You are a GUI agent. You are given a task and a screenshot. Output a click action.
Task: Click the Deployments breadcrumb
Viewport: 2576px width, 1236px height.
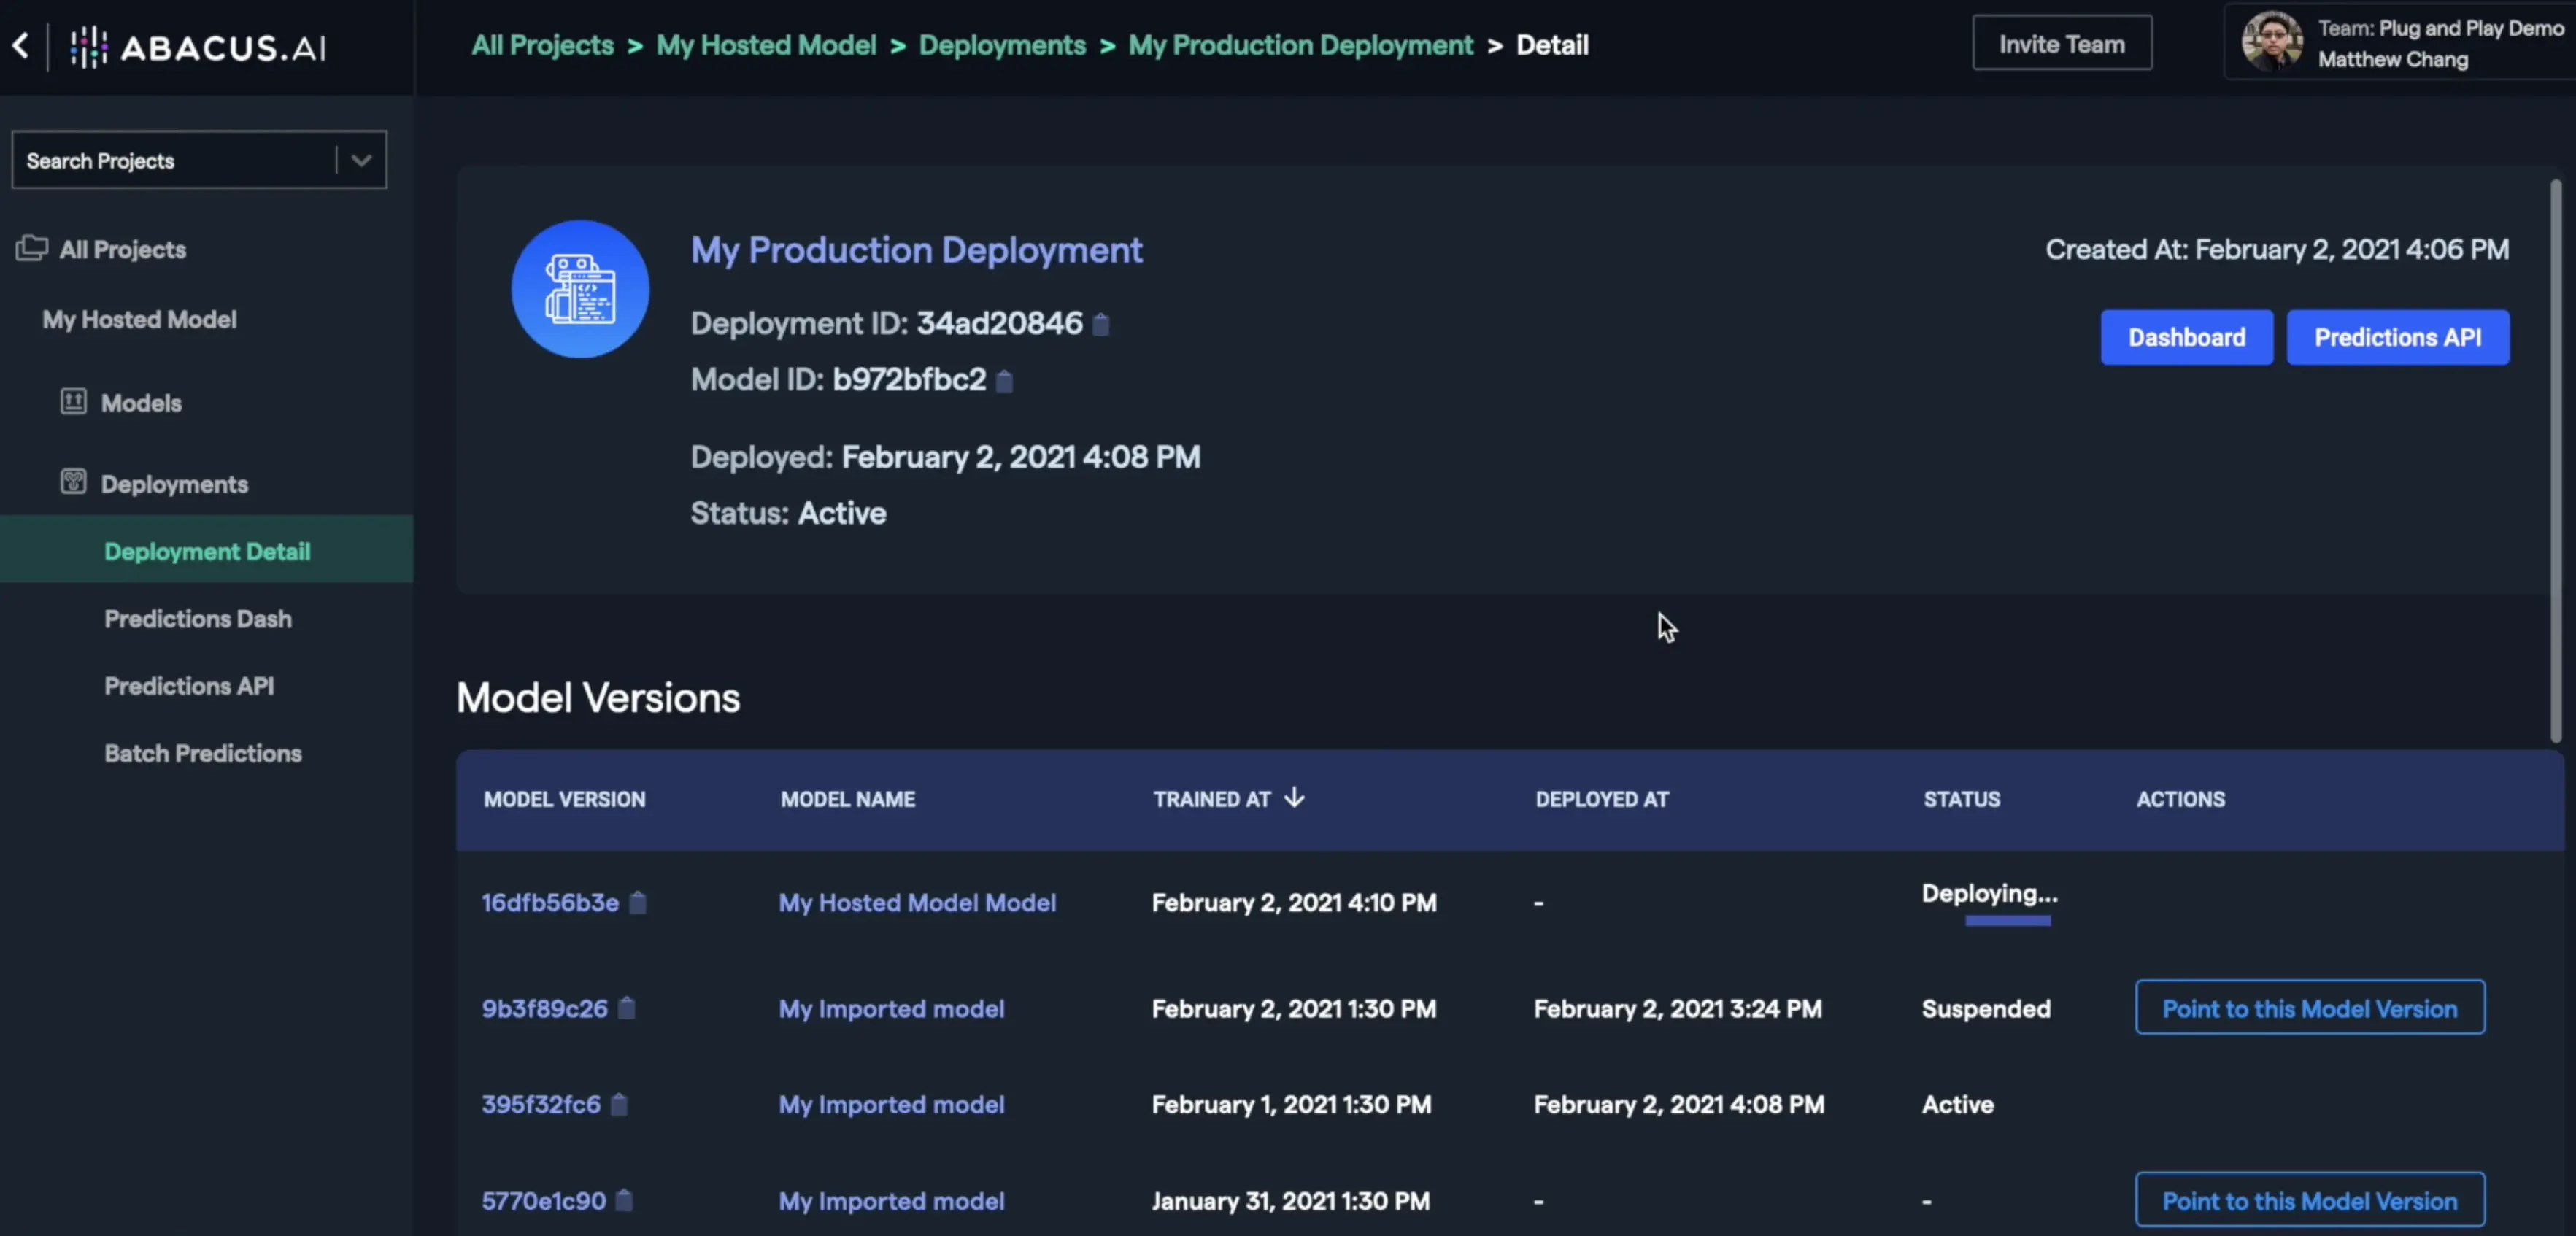tap(1002, 45)
